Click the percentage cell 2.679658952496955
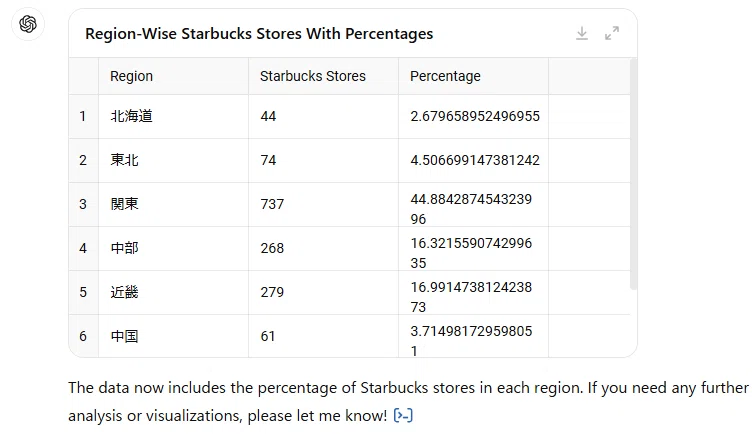The height and width of the screenshot is (434, 752). pos(473,117)
